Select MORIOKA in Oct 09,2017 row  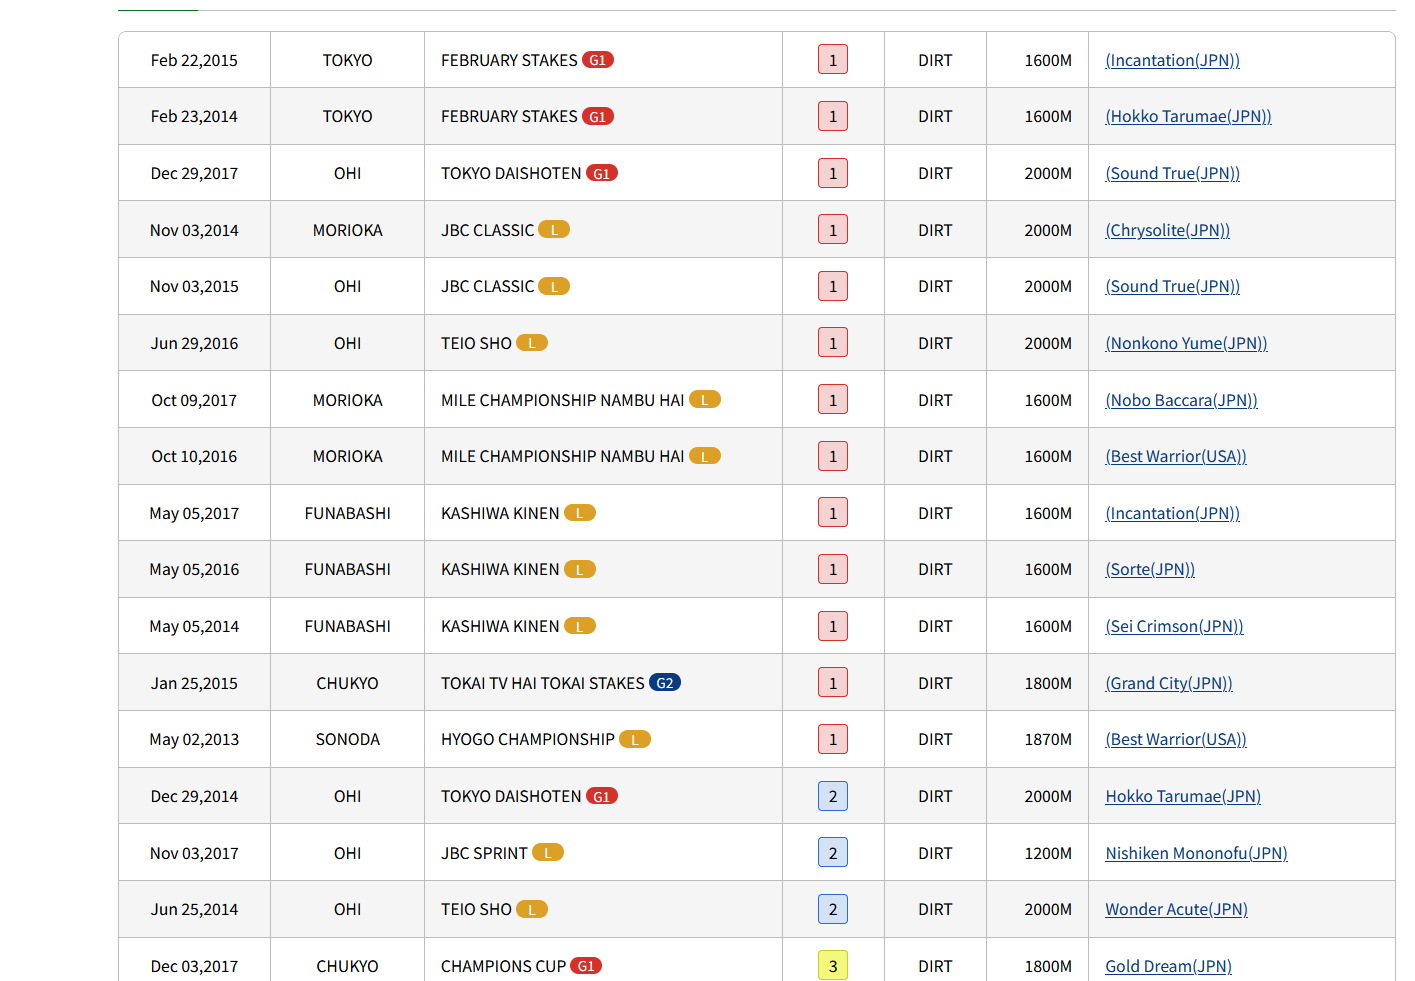(348, 400)
